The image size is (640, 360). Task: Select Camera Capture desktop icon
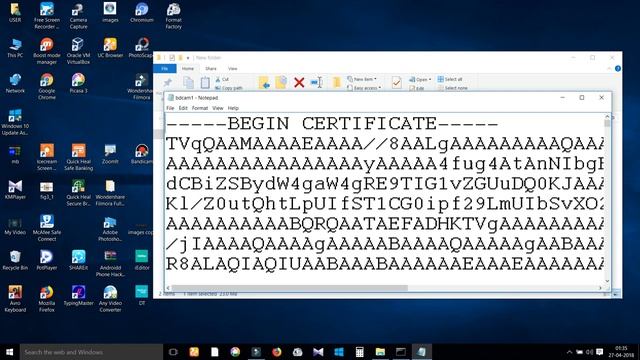click(78, 16)
